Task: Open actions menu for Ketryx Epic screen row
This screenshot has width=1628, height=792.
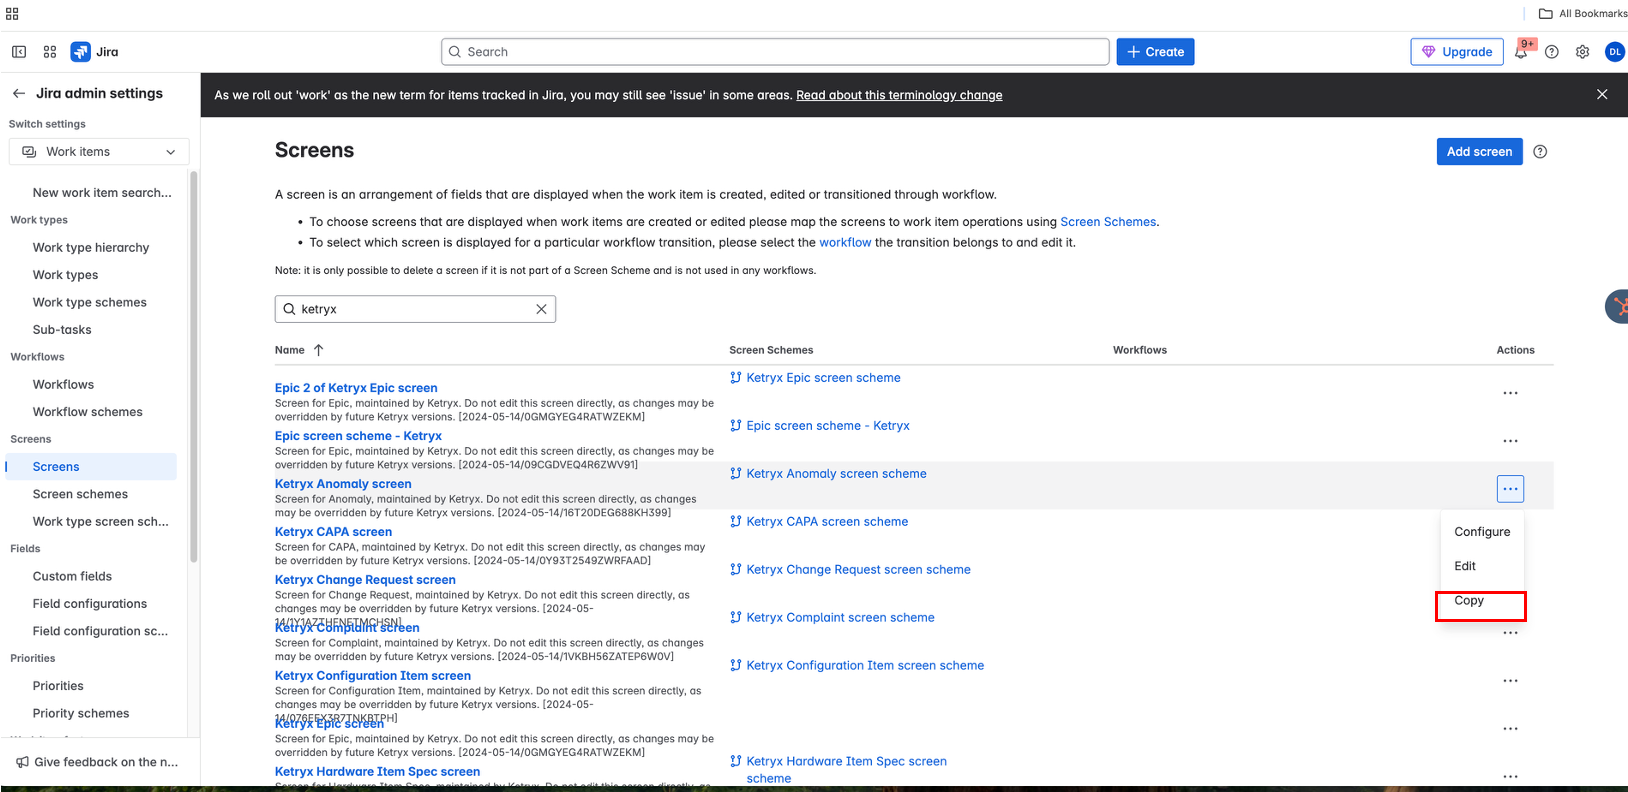Action: coord(1510,729)
